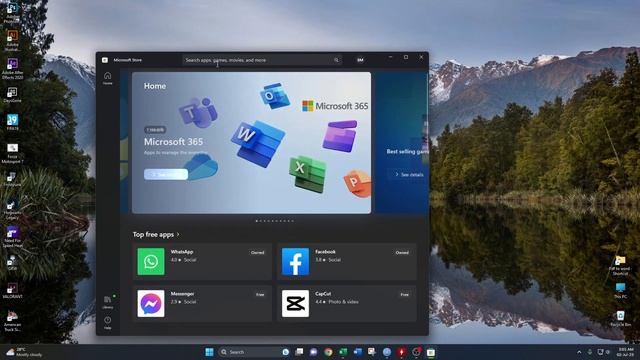Click the Outlook icon in the banner

(275, 96)
